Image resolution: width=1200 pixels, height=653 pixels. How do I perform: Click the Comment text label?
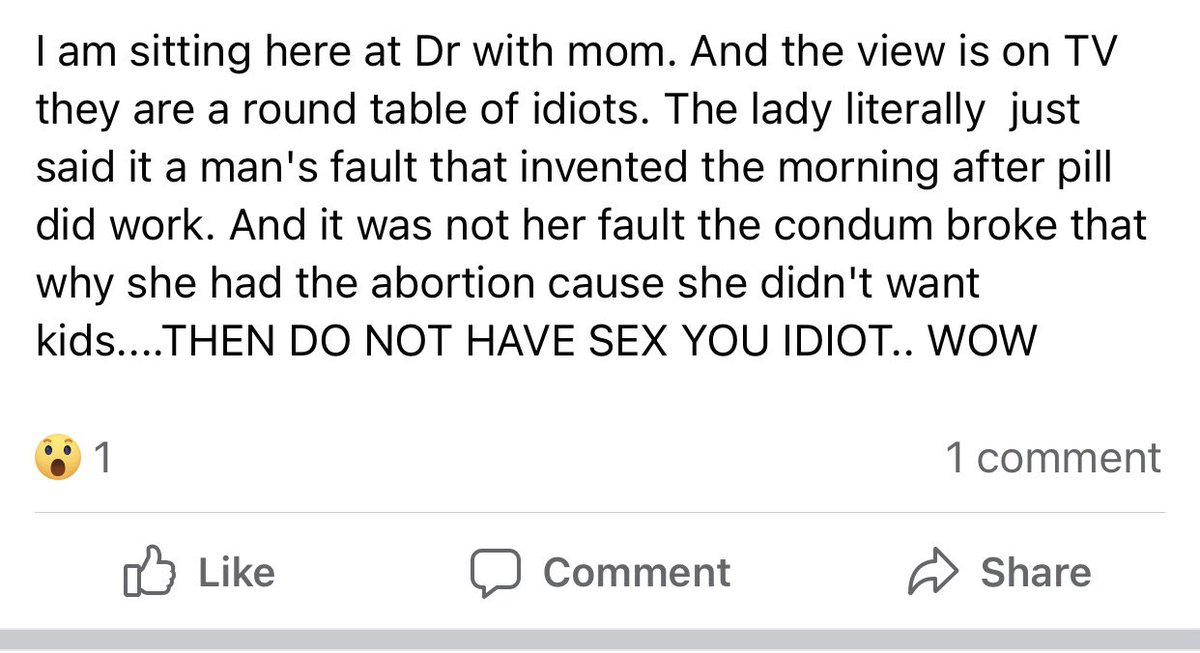coord(637,572)
